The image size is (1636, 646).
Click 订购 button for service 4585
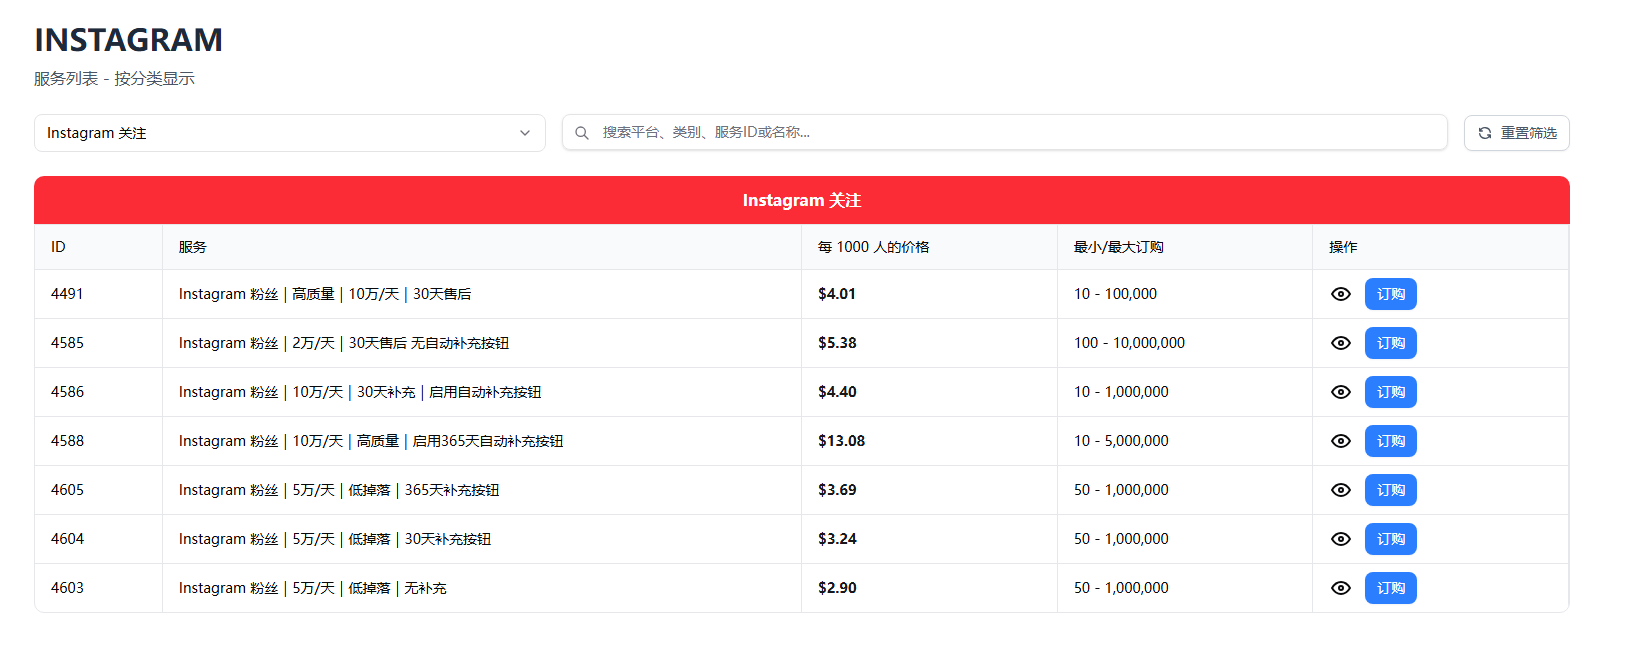pyautogui.click(x=1391, y=343)
